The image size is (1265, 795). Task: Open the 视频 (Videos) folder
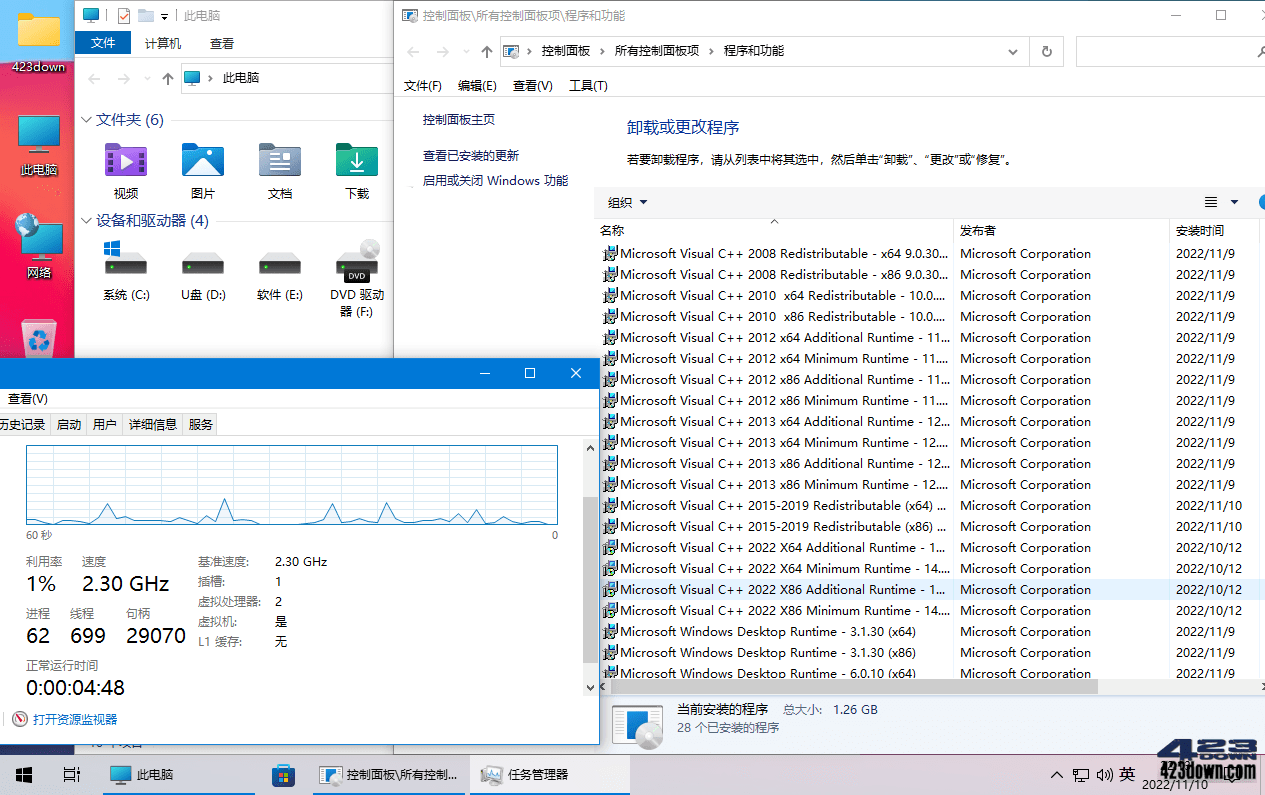coord(125,165)
